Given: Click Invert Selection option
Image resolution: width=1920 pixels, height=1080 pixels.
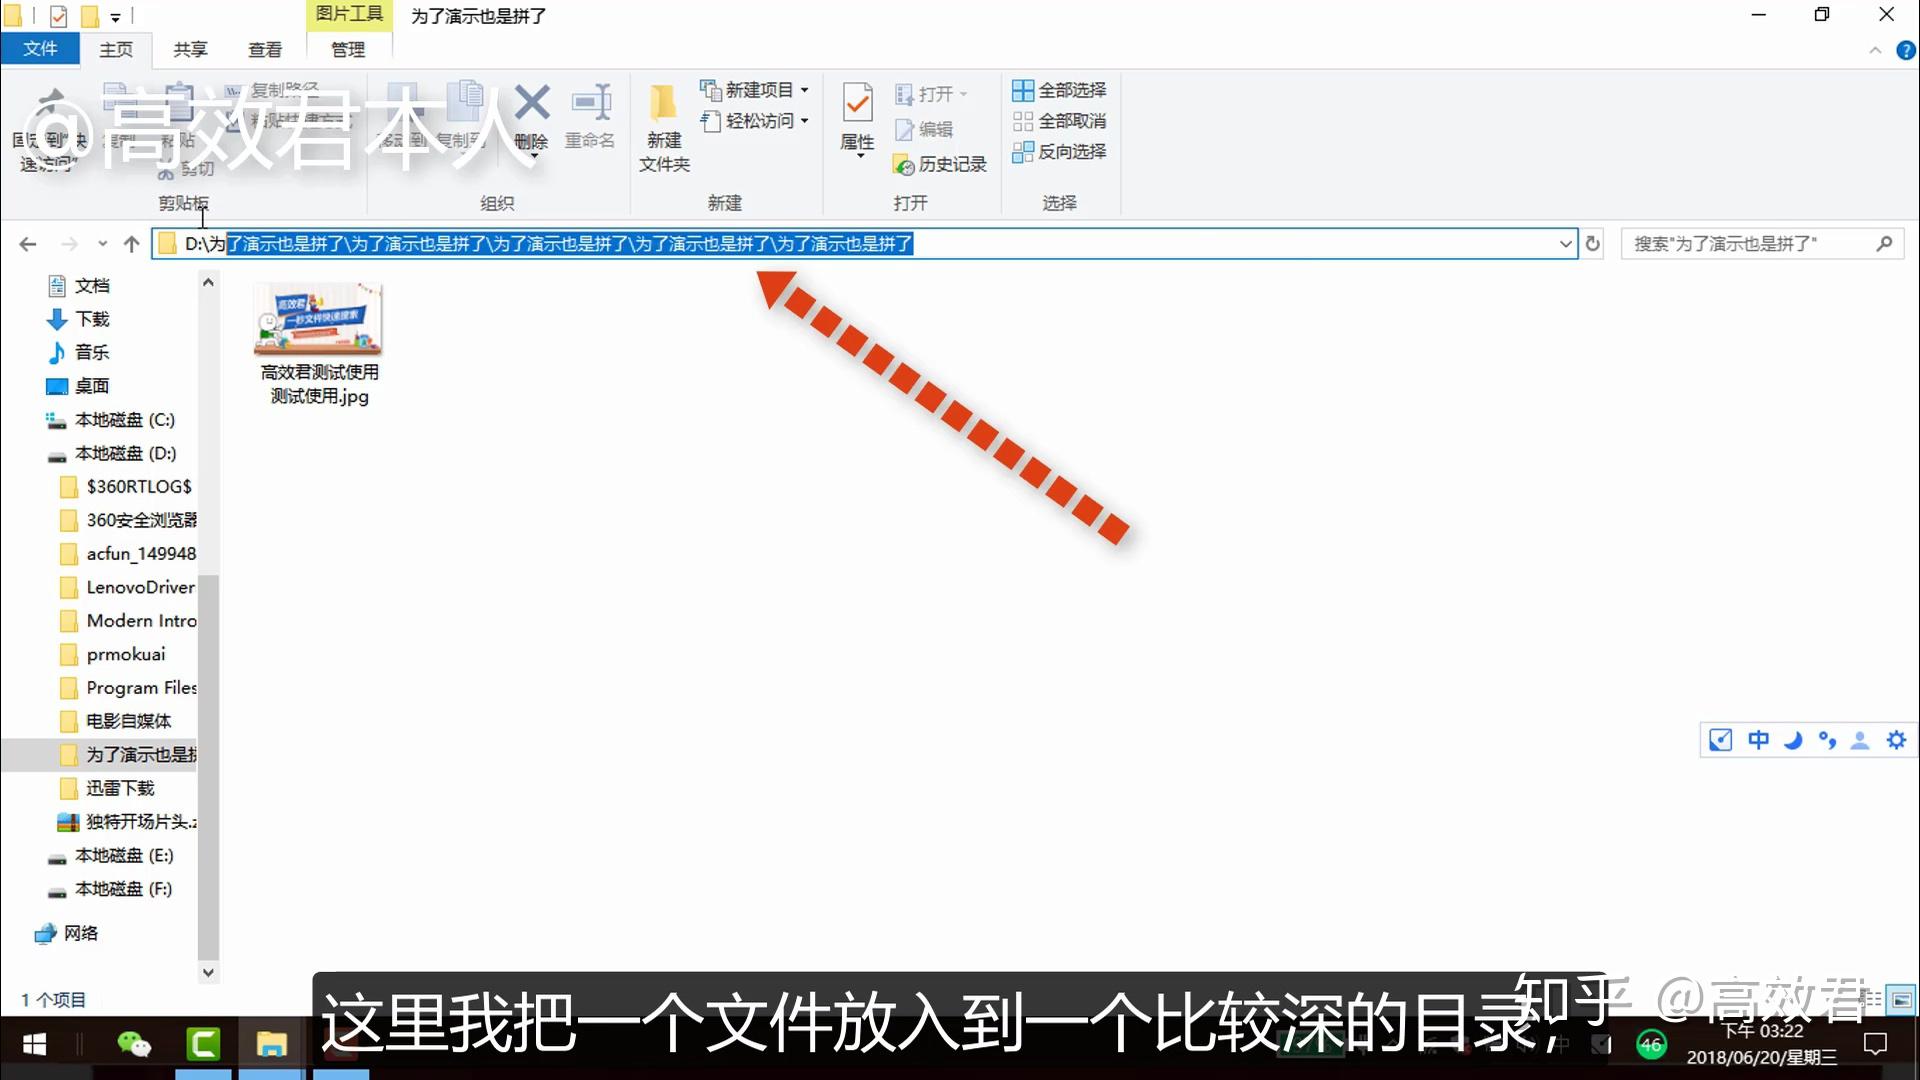Looking at the screenshot, I should point(1060,152).
